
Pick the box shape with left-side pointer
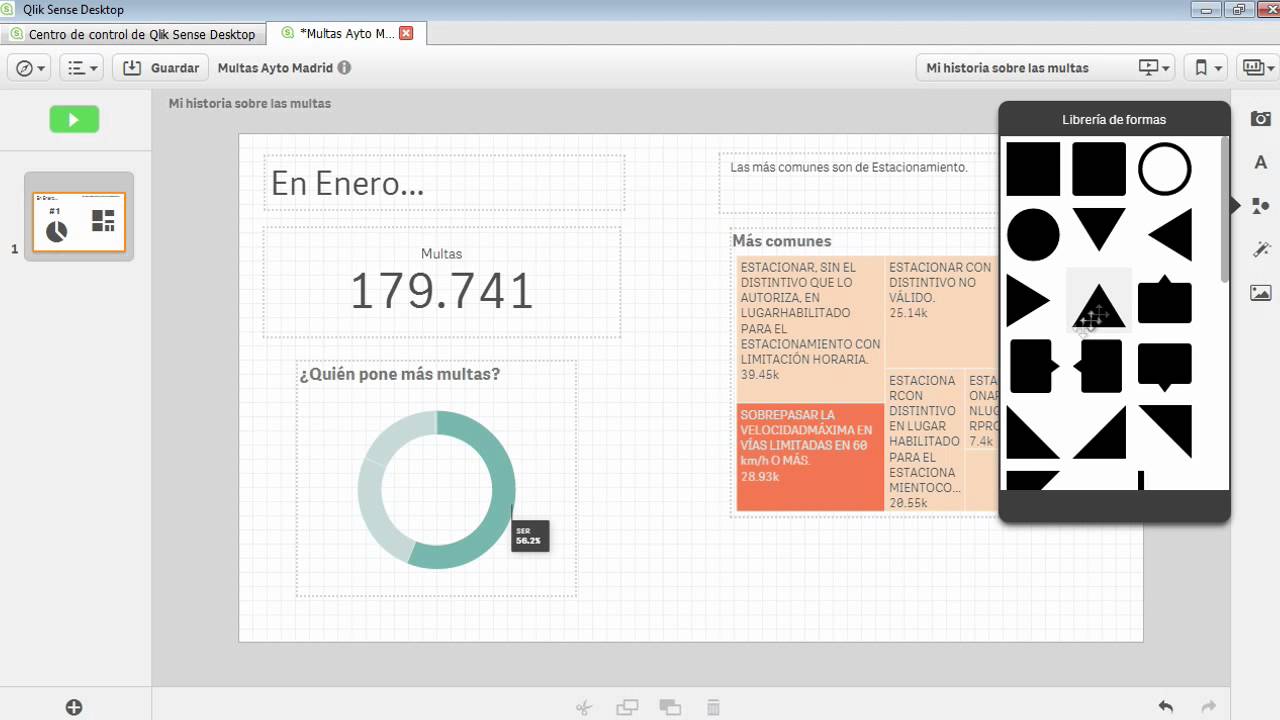coord(1097,366)
